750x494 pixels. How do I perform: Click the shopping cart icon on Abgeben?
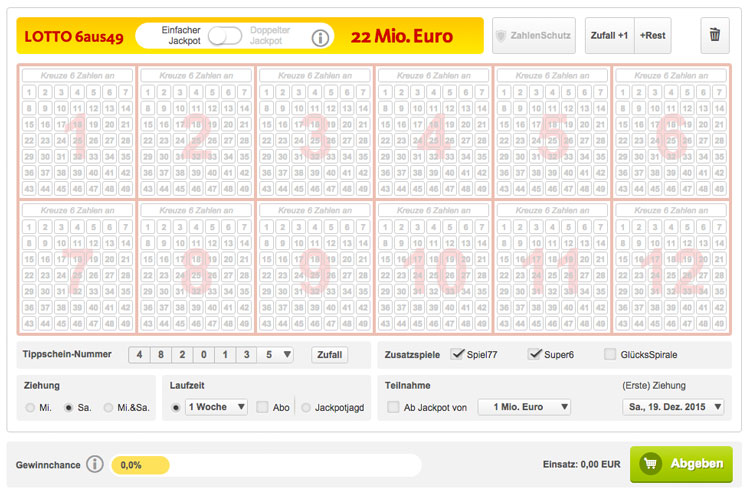tap(651, 463)
